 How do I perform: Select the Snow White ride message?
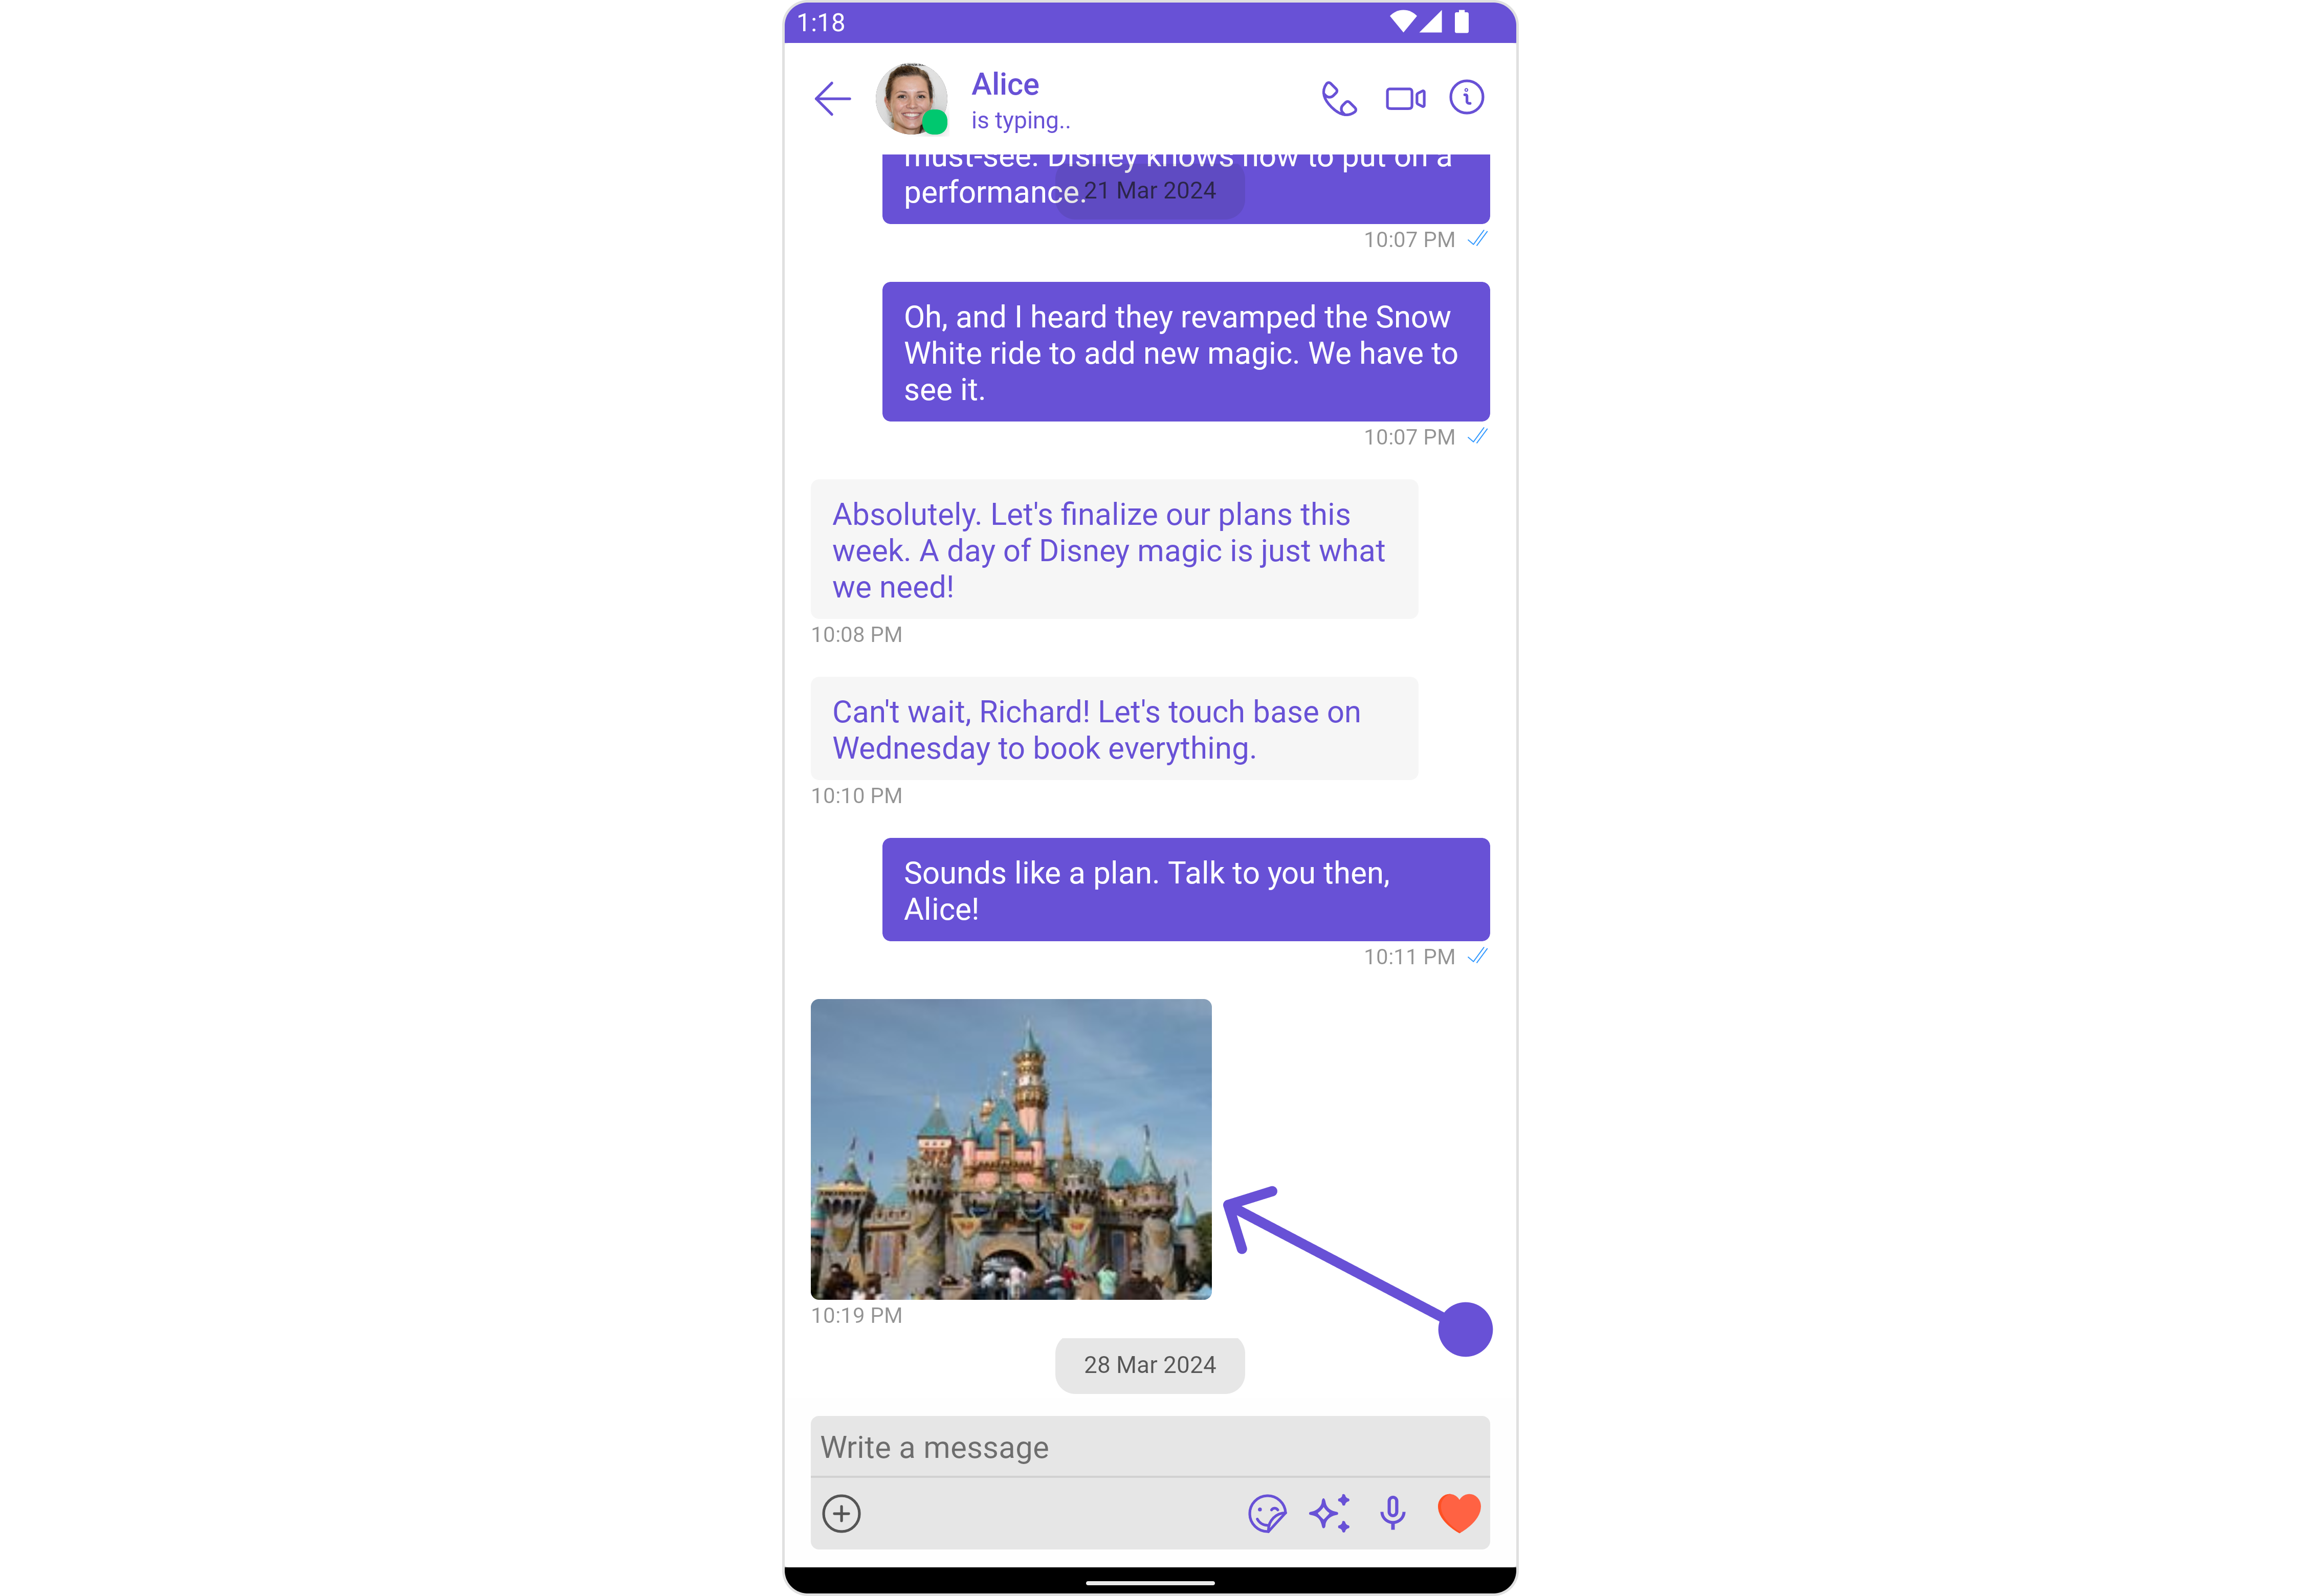click(1185, 352)
